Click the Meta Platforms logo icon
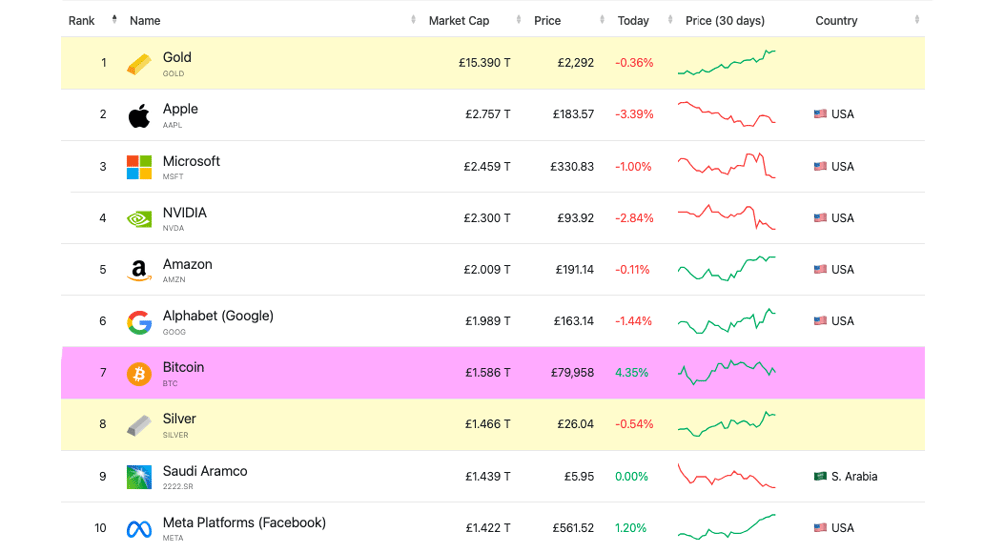Image resolution: width=984 pixels, height=553 pixels. 139,529
